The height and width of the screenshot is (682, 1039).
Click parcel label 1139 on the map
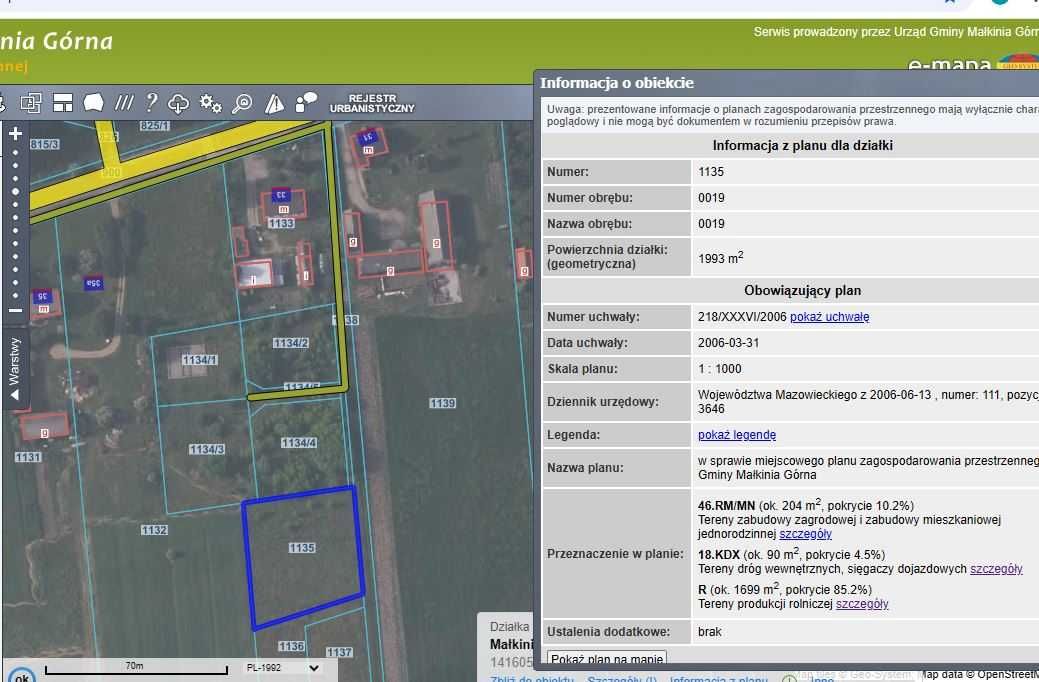442,403
